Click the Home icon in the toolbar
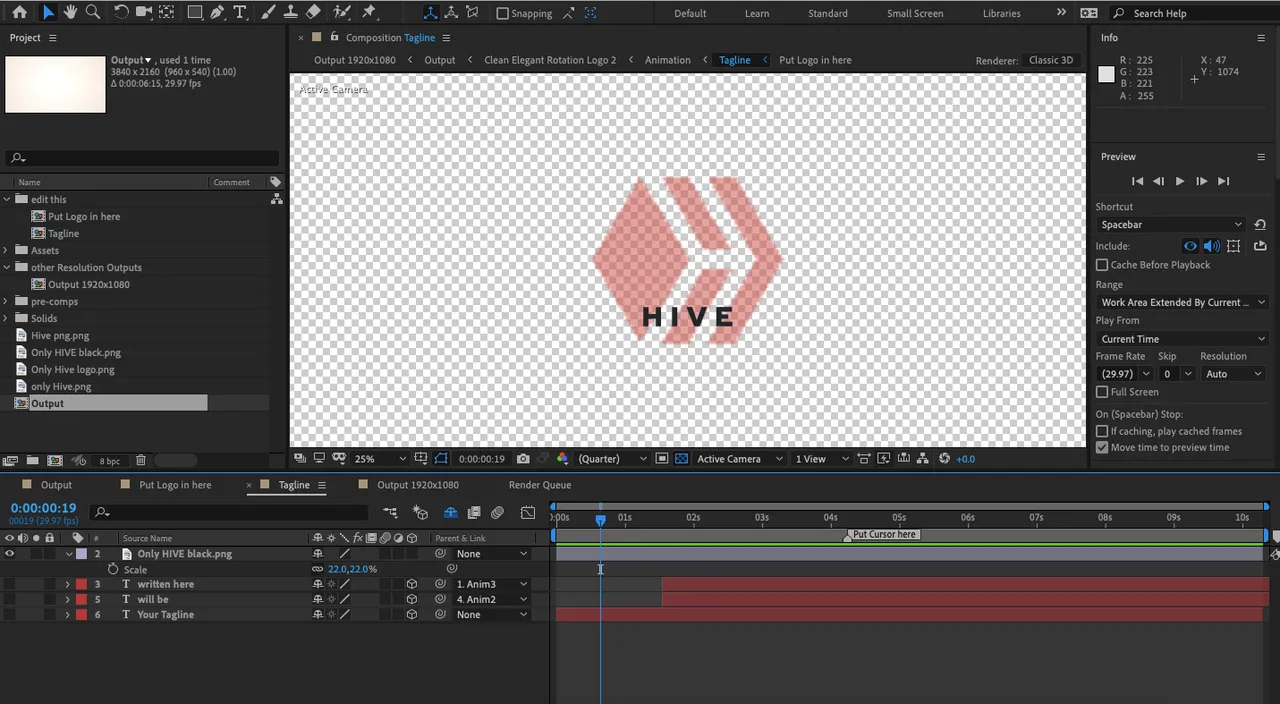Viewport: 1280px width, 704px height. [19, 13]
